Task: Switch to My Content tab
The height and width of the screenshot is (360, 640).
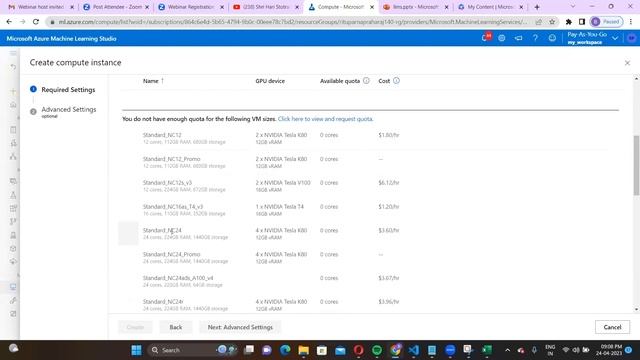Action: [490, 7]
